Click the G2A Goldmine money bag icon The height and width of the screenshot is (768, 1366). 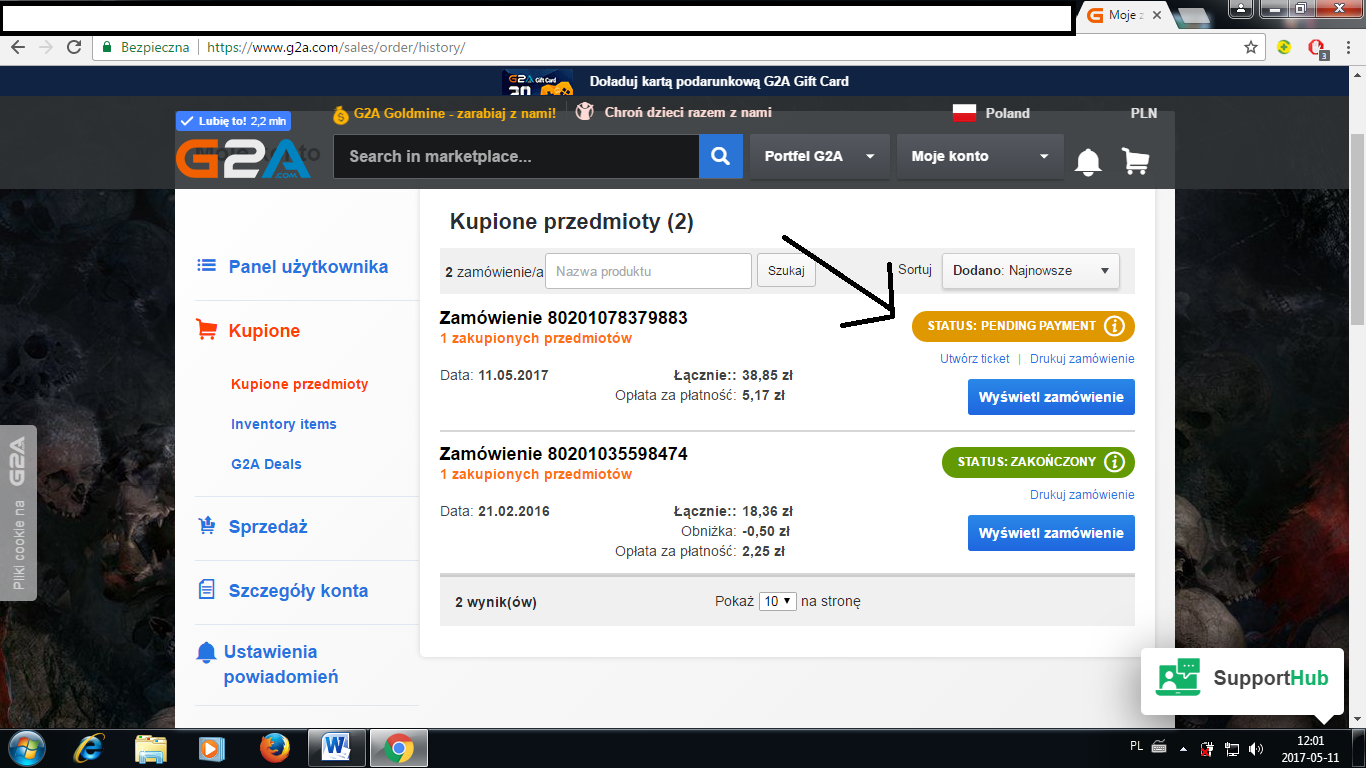pyautogui.click(x=341, y=114)
